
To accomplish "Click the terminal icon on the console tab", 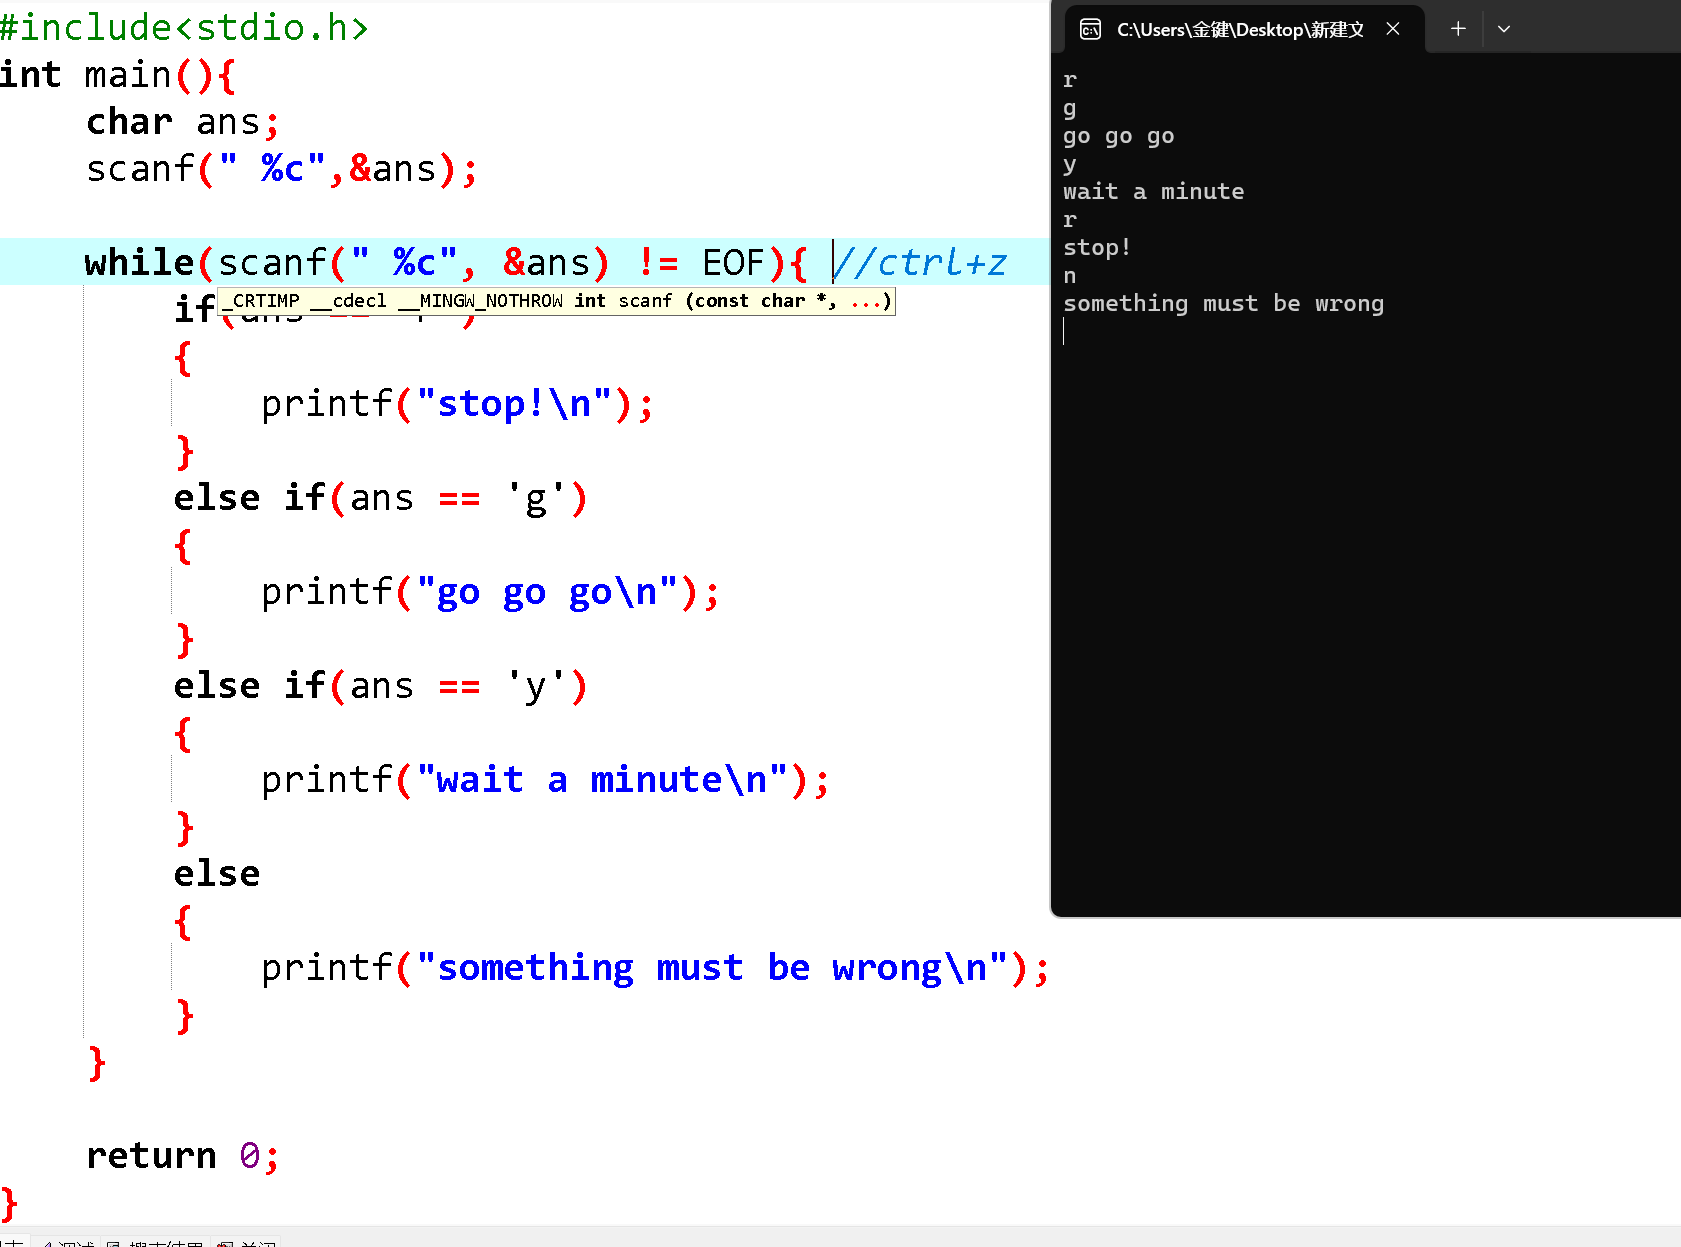I will tap(1090, 29).
